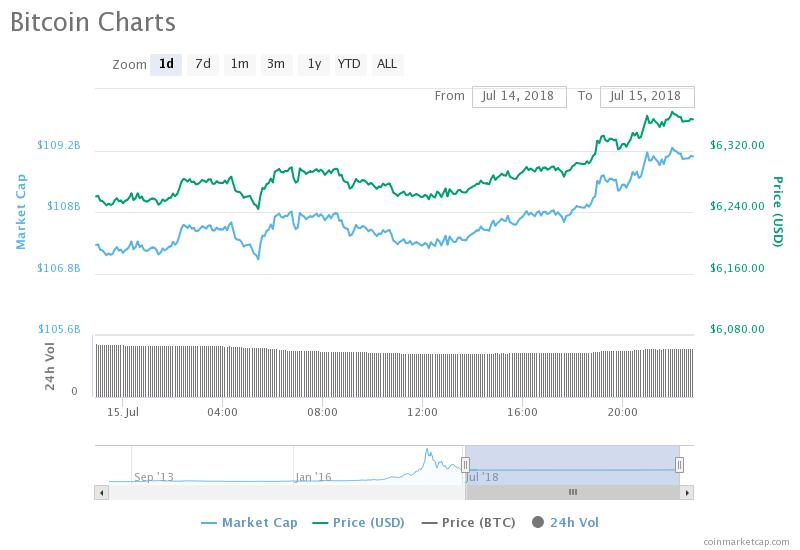Grab the right navigator range handle

[679, 465]
